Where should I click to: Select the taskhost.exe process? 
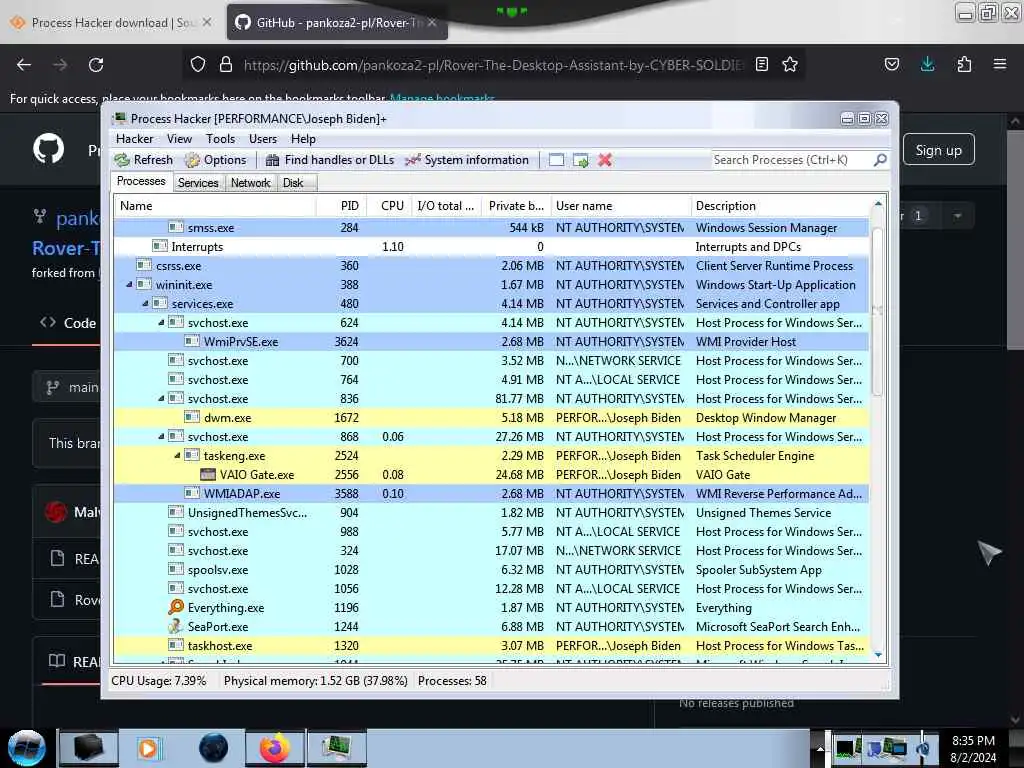point(491,645)
